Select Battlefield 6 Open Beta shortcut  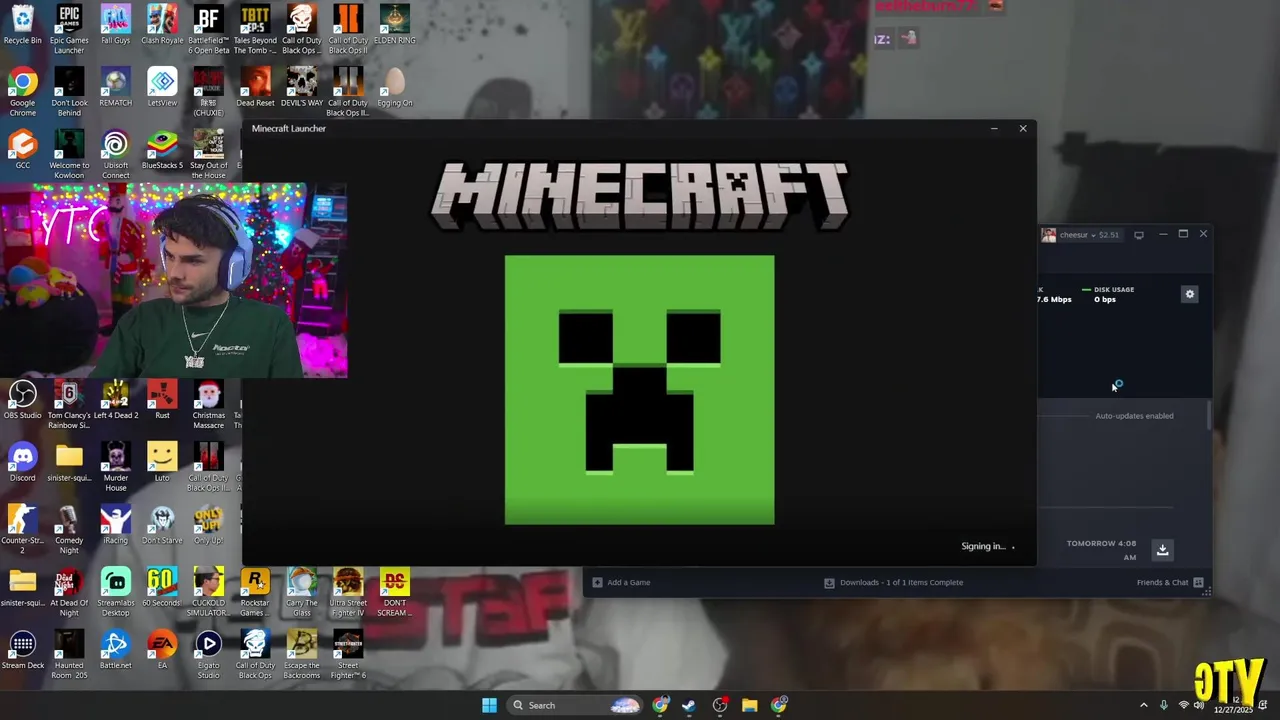point(208,29)
